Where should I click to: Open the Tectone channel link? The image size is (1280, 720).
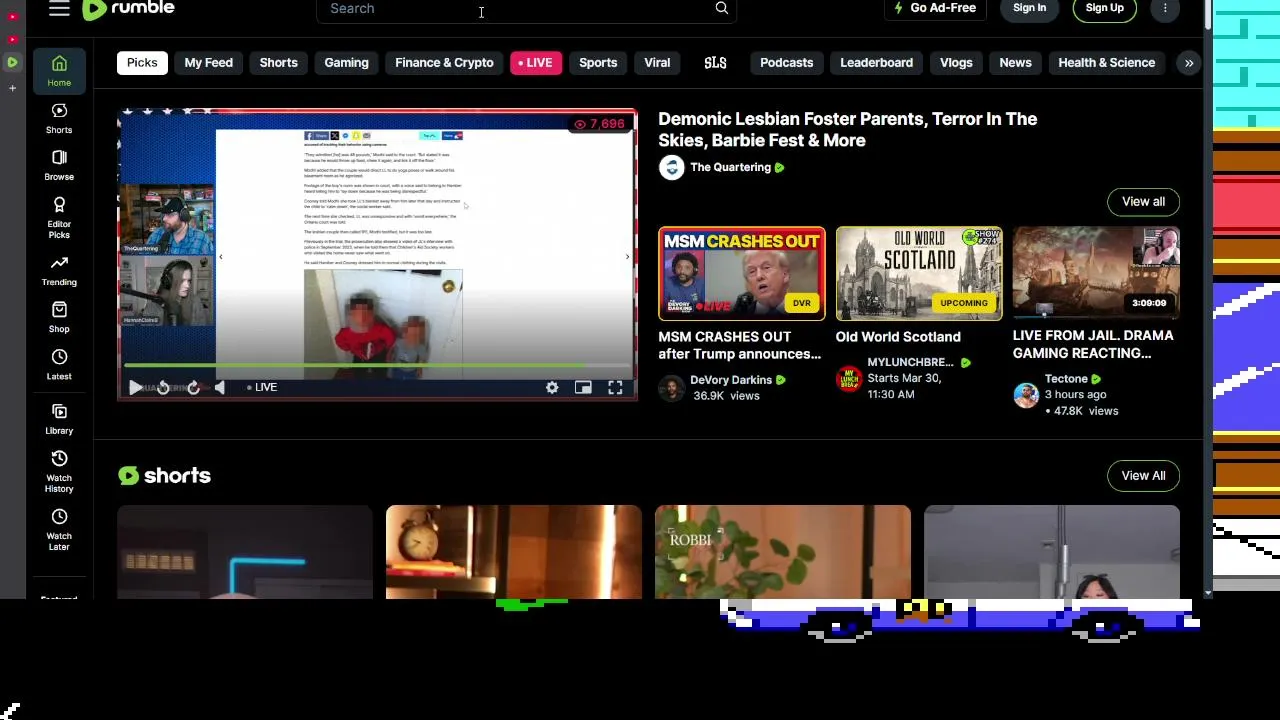point(1066,379)
